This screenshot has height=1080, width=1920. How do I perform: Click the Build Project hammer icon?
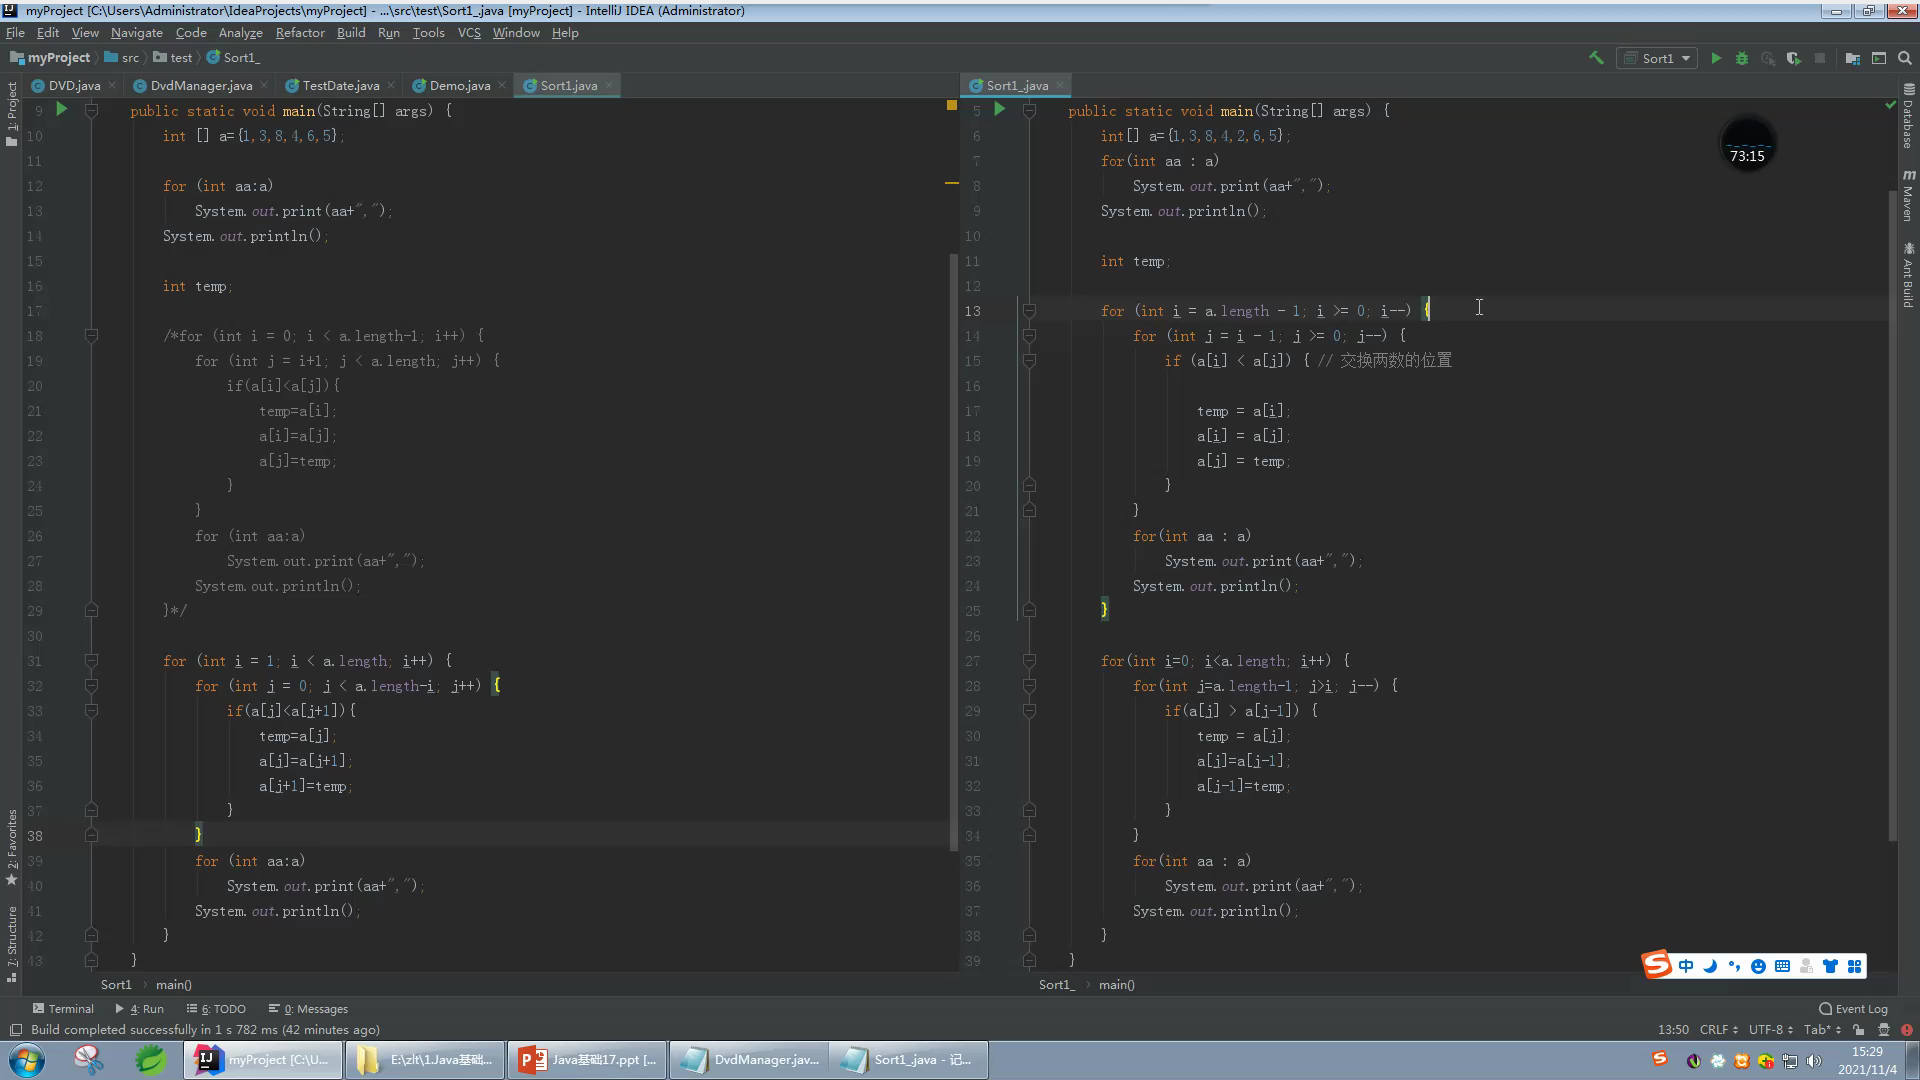[x=1596, y=58]
